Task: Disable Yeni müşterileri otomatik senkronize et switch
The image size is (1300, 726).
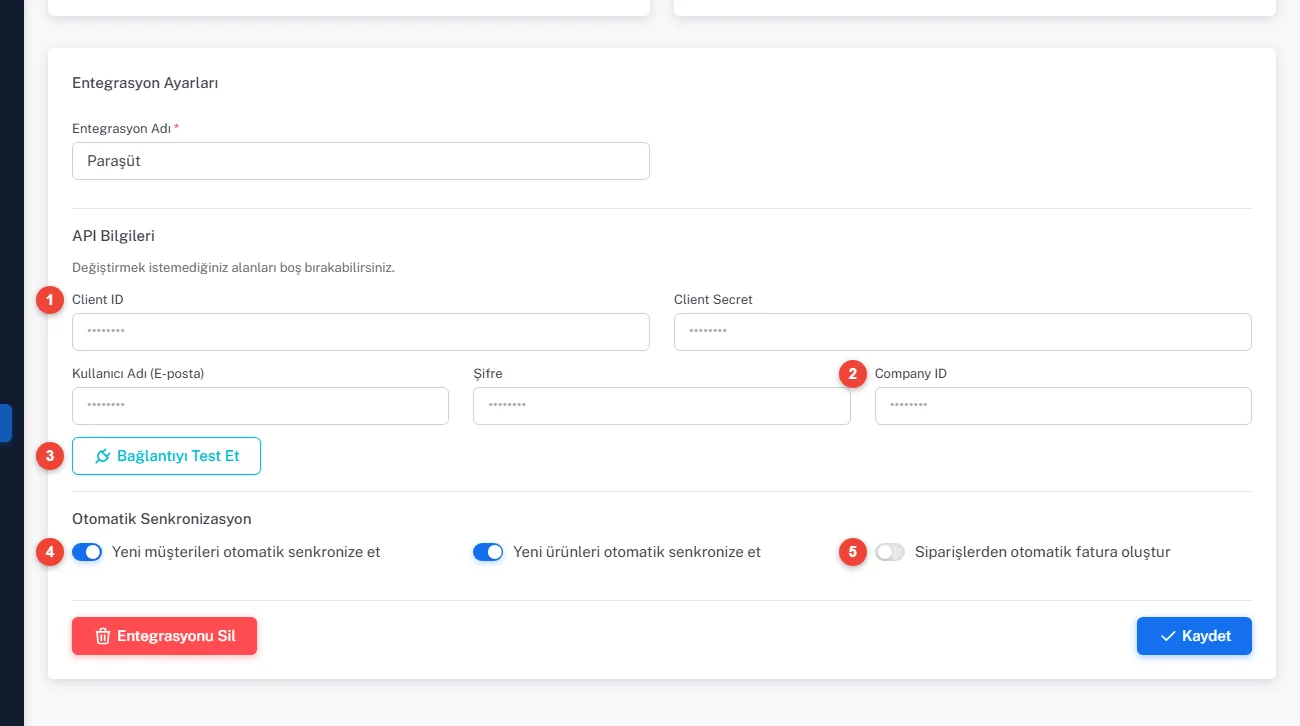Action: 87,552
